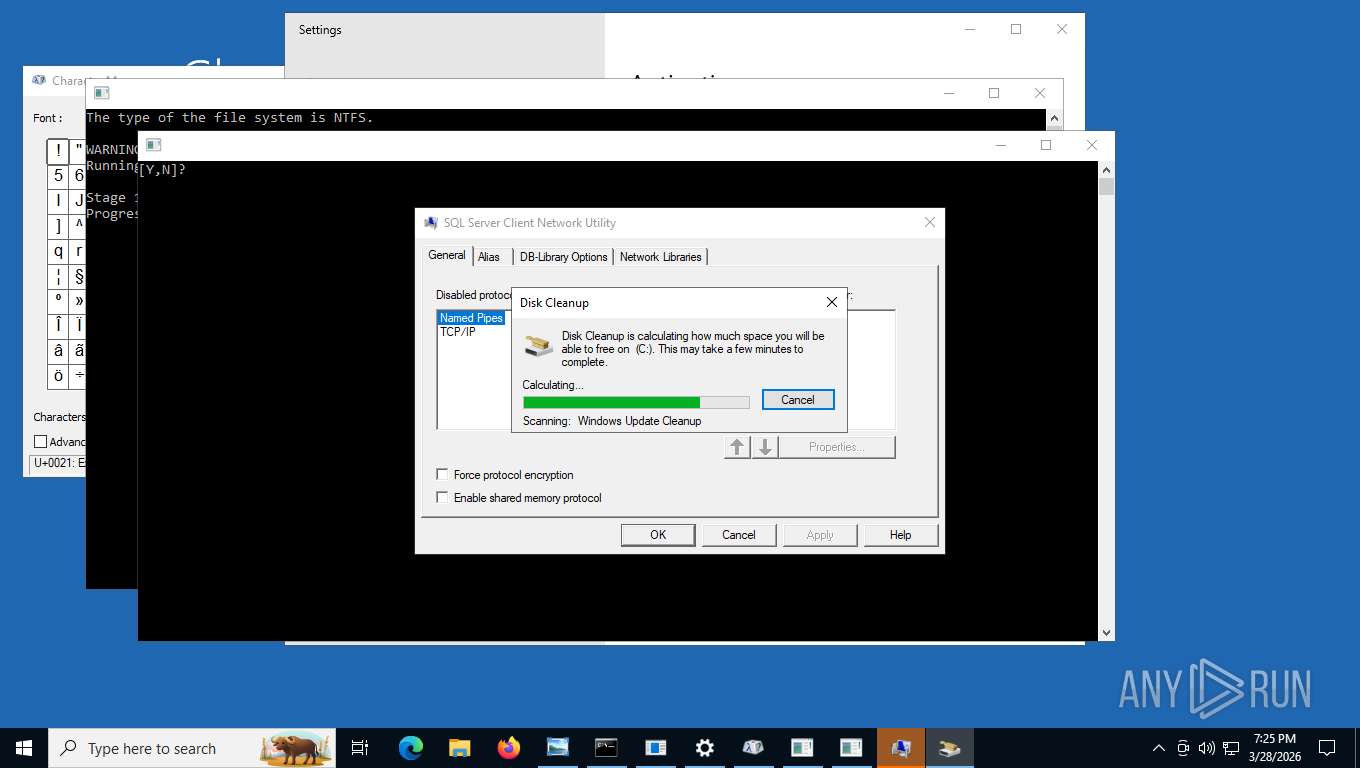The width and height of the screenshot is (1360, 768).
Task: Open File Explorer from the taskbar
Action: pos(459,748)
